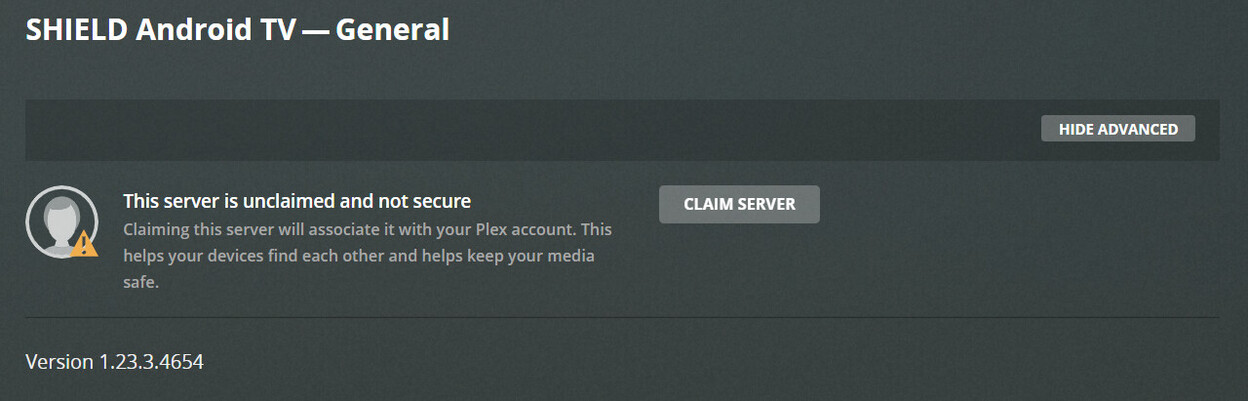Click the orange warning triangle badge
The width and height of the screenshot is (1248, 401).
click(85, 243)
